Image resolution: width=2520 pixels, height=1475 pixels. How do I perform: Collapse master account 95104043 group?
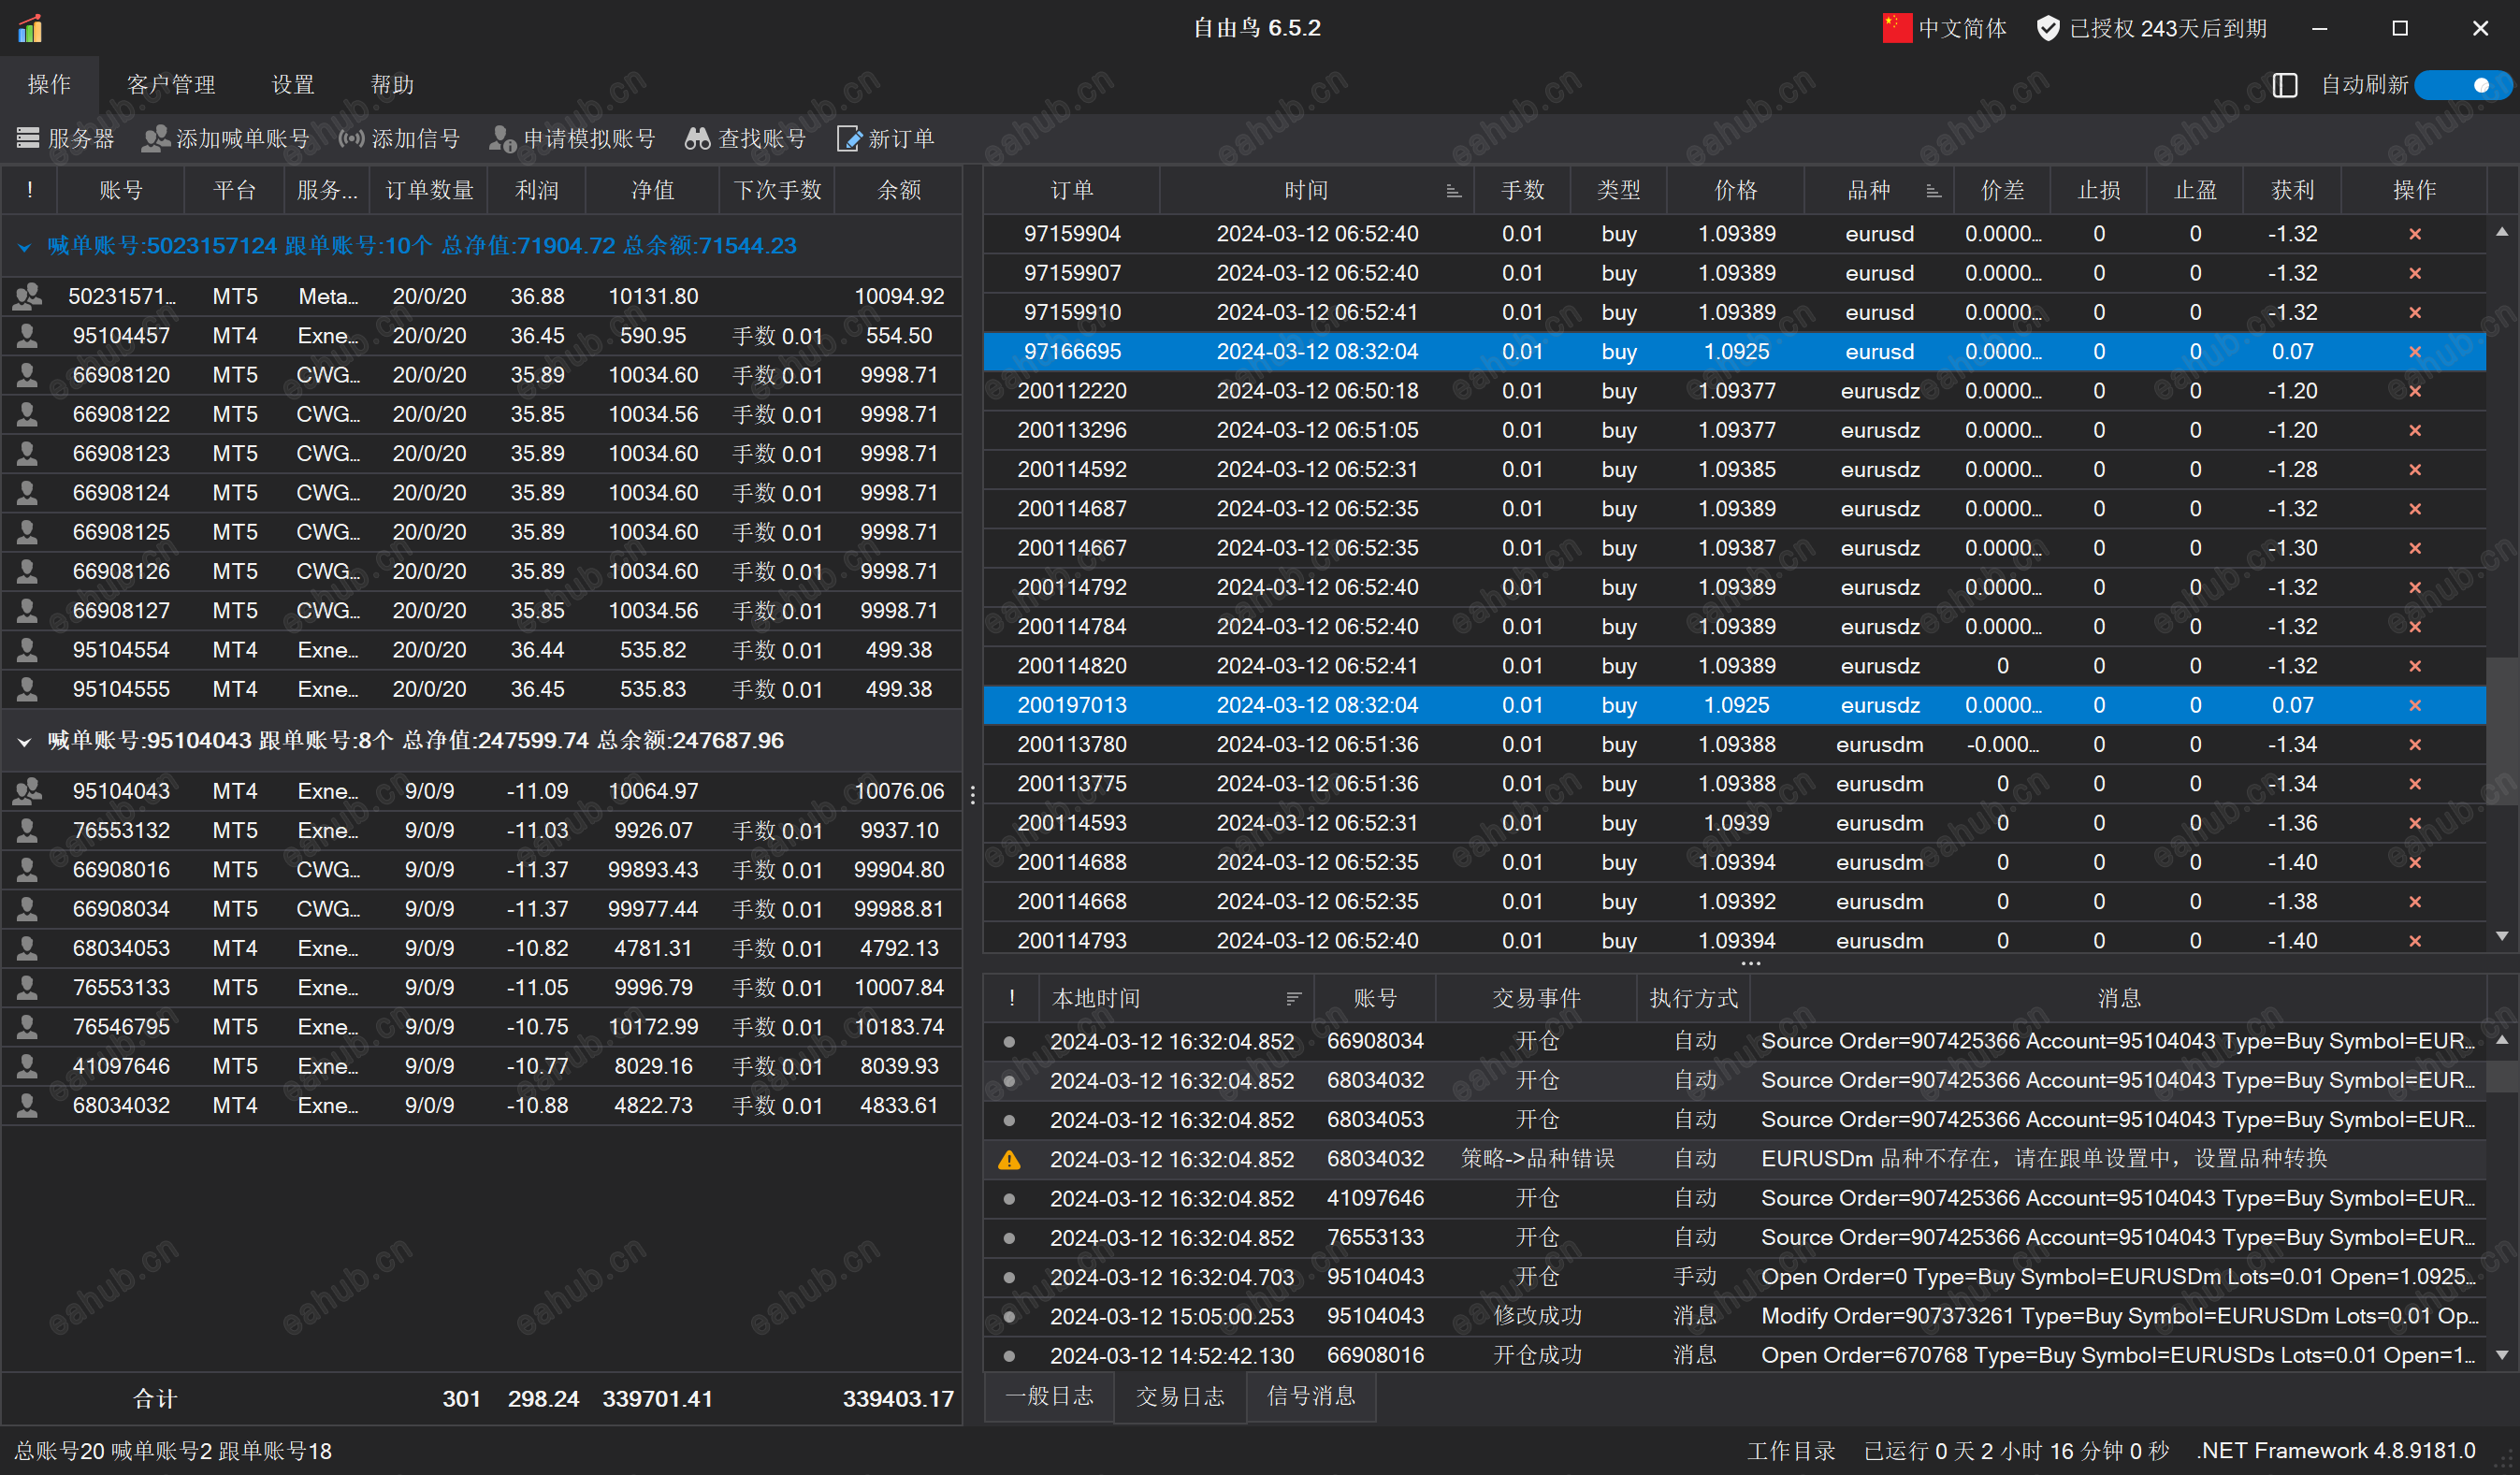(24, 741)
